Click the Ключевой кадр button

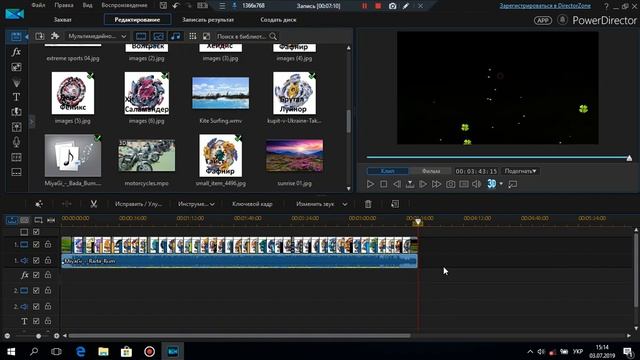click(252, 204)
